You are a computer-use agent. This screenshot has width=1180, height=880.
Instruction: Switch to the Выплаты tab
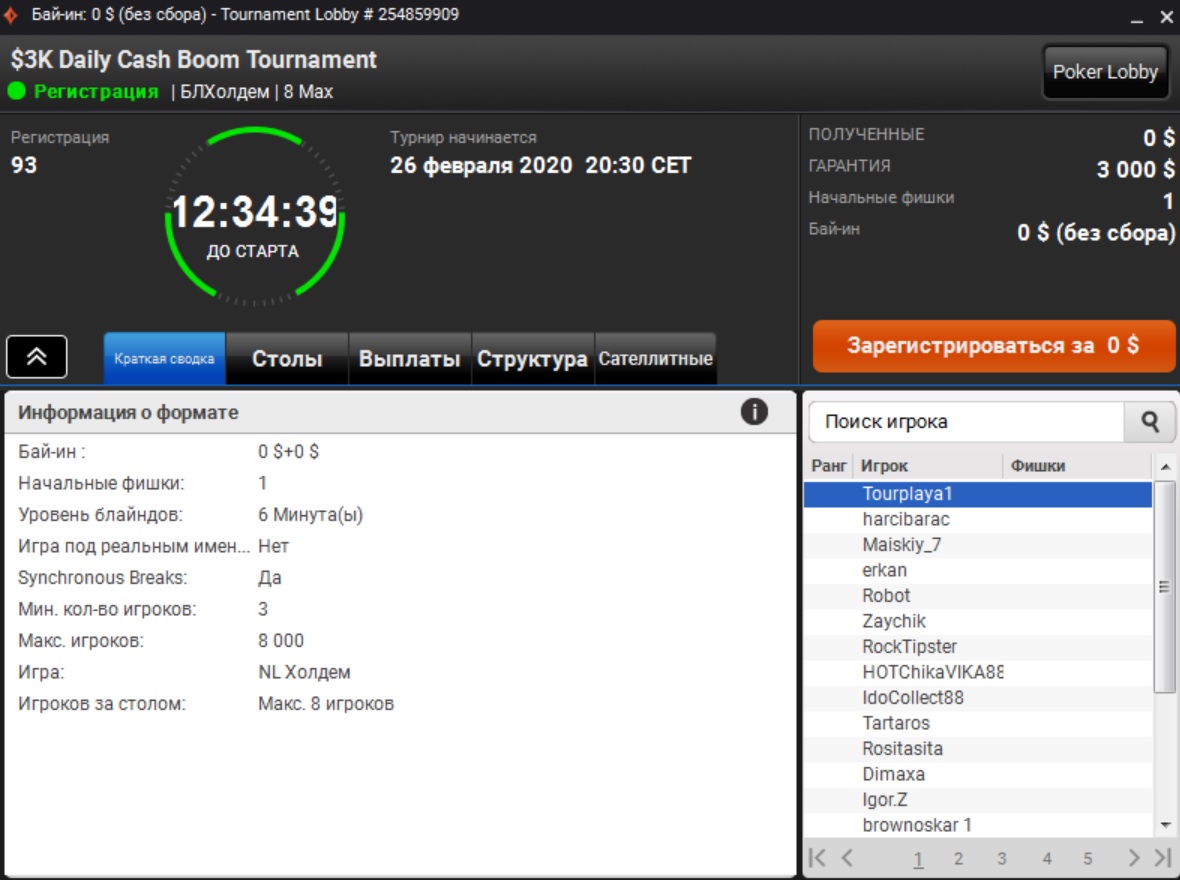point(409,359)
